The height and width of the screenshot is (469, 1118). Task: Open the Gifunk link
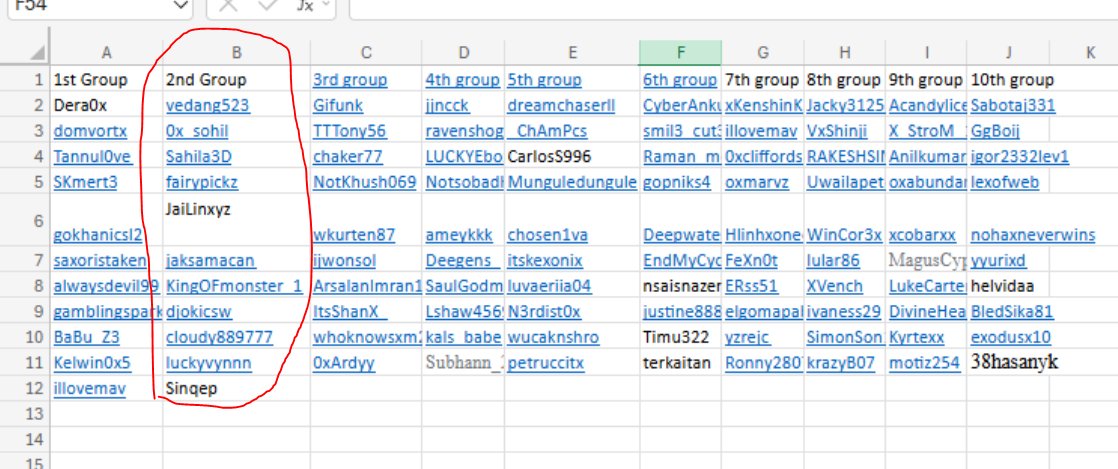point(337,105)
